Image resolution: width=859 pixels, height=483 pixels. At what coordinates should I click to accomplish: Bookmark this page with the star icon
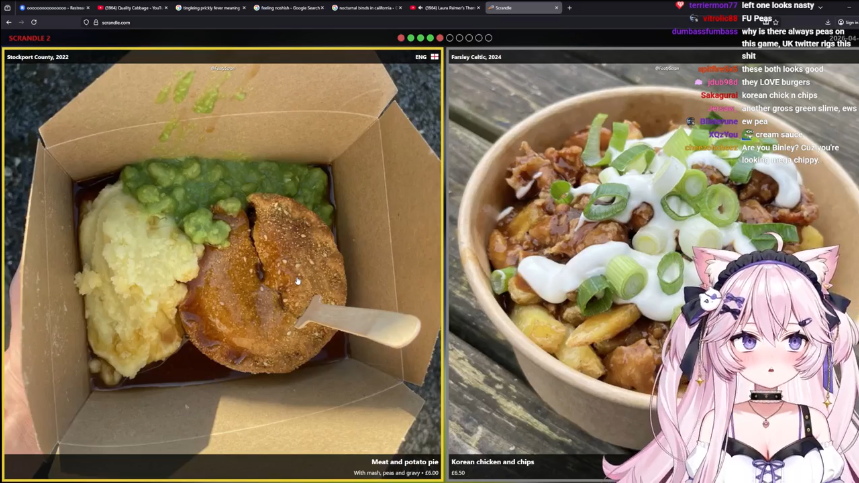coord(776,22)
